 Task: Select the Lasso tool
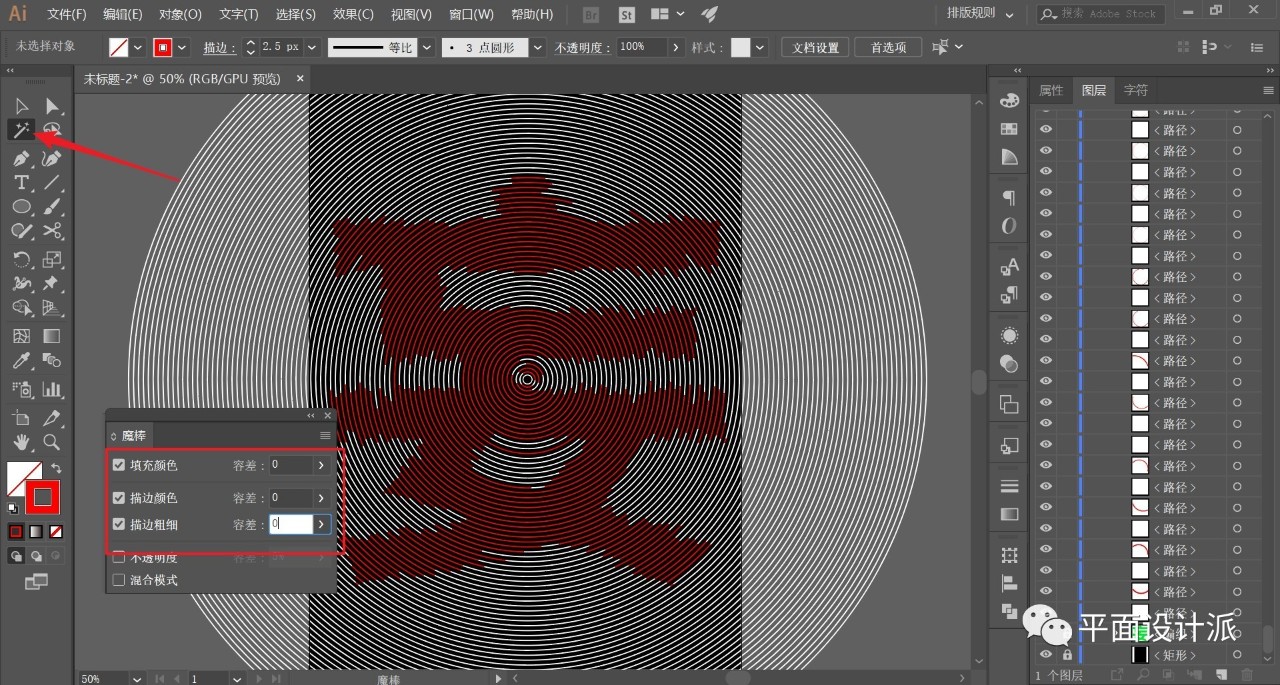pos(52,130)
